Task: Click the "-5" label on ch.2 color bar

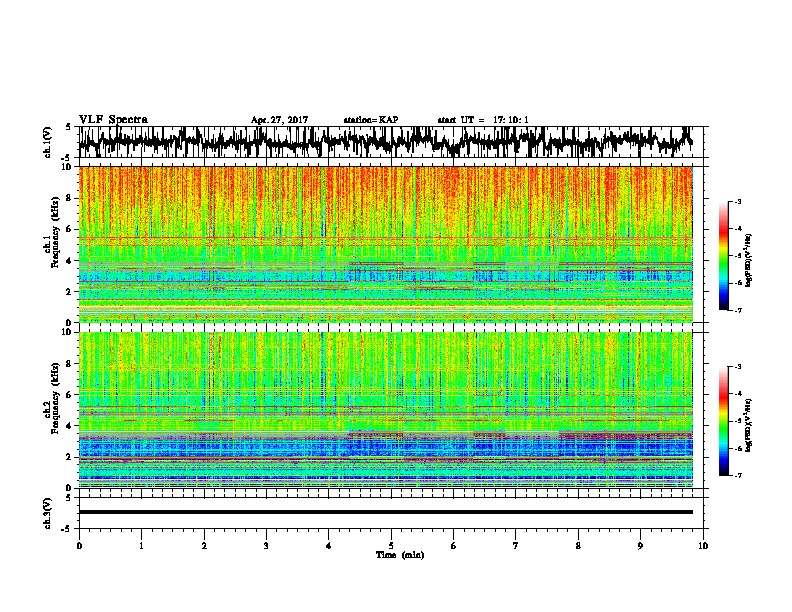Action: (737, 421)
